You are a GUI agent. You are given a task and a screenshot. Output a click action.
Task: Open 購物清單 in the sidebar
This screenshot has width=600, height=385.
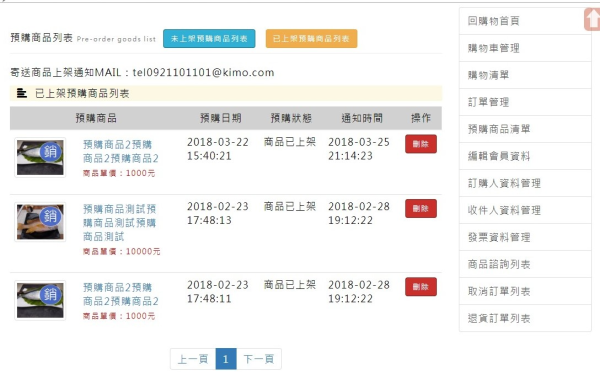coord(525,75)
